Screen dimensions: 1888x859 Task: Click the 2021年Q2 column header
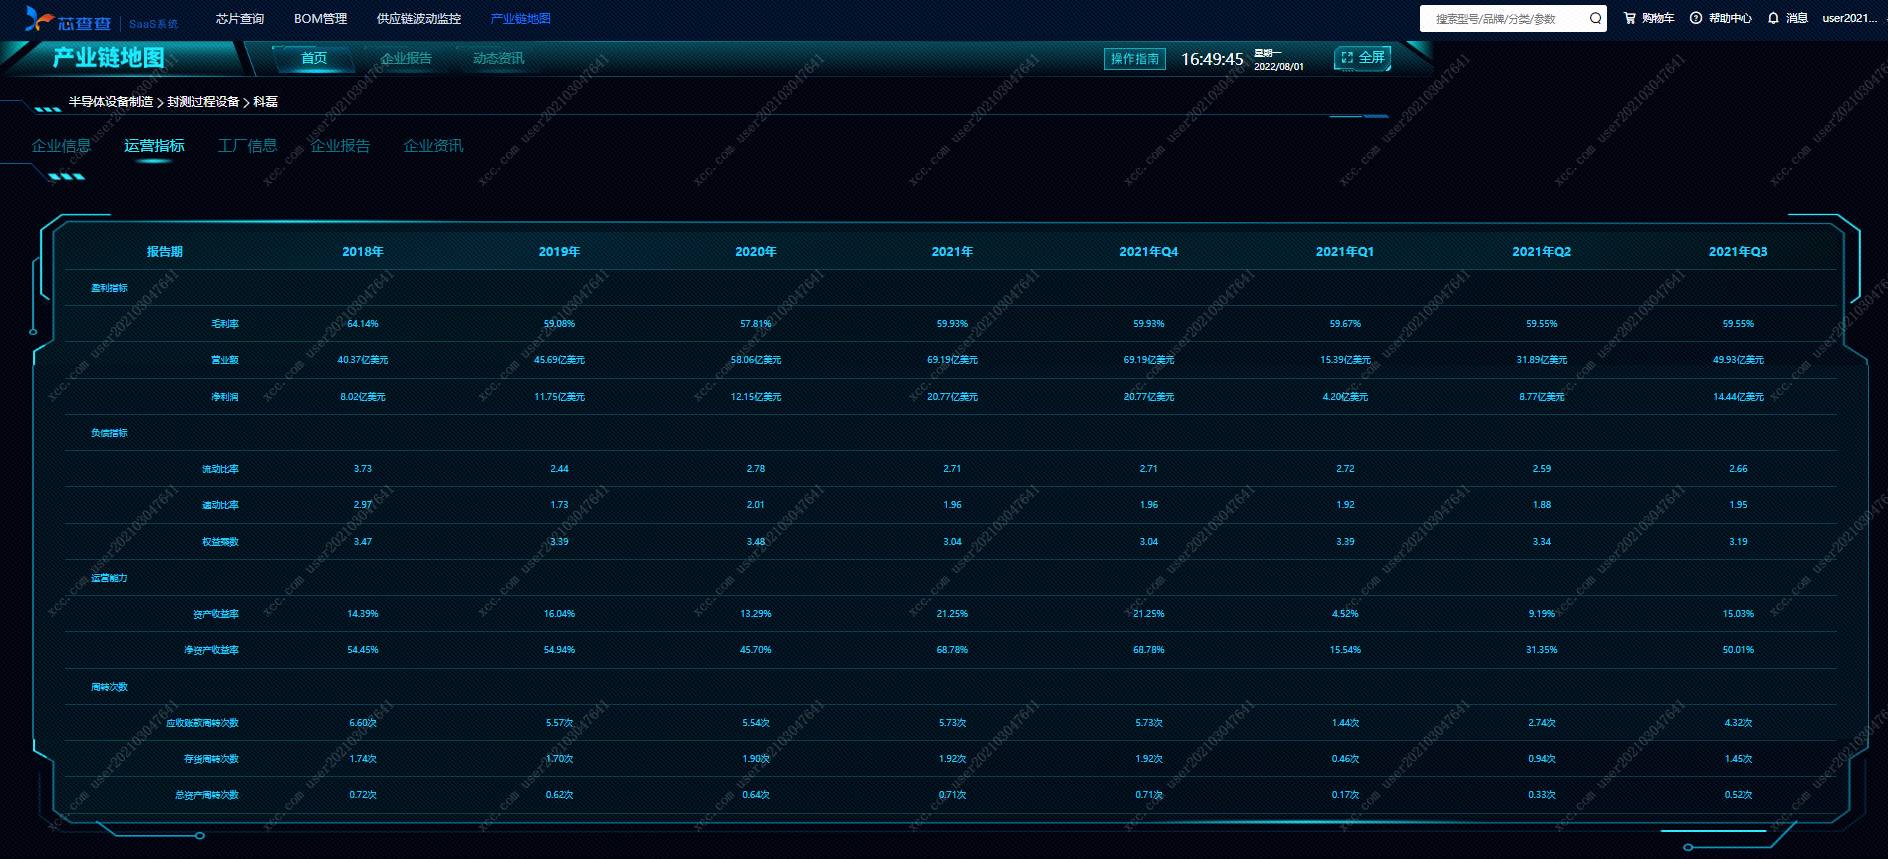pos(1542,252)
